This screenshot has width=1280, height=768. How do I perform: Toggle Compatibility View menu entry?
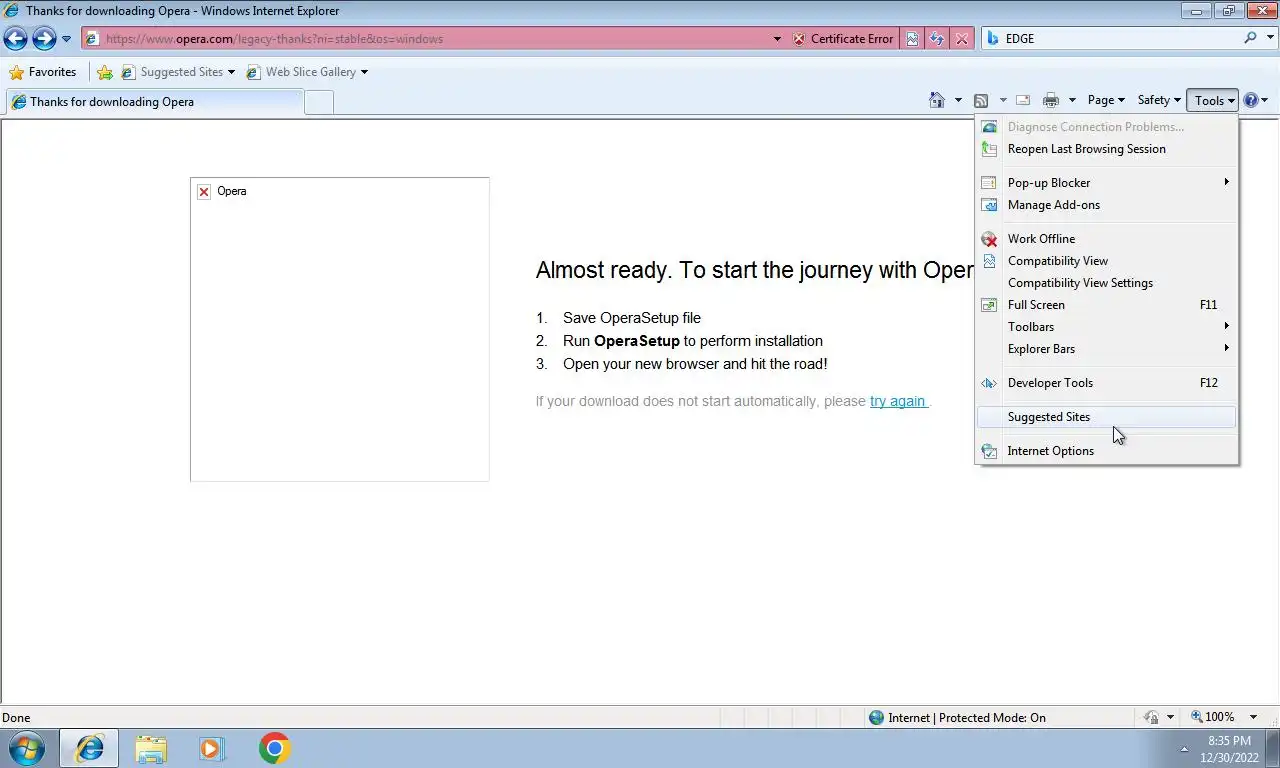coord(1107,261)
